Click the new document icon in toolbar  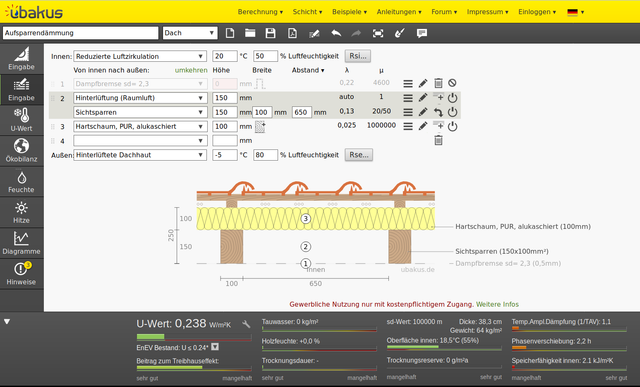click(230, 33)
